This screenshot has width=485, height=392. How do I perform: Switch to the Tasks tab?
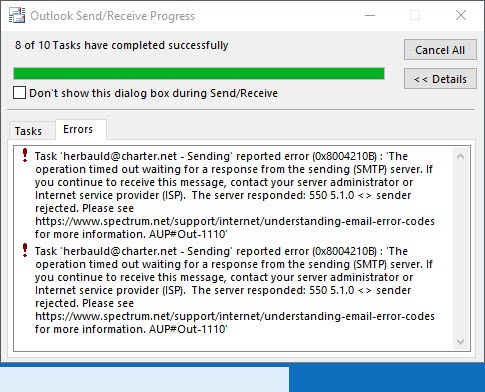point(28,131)
